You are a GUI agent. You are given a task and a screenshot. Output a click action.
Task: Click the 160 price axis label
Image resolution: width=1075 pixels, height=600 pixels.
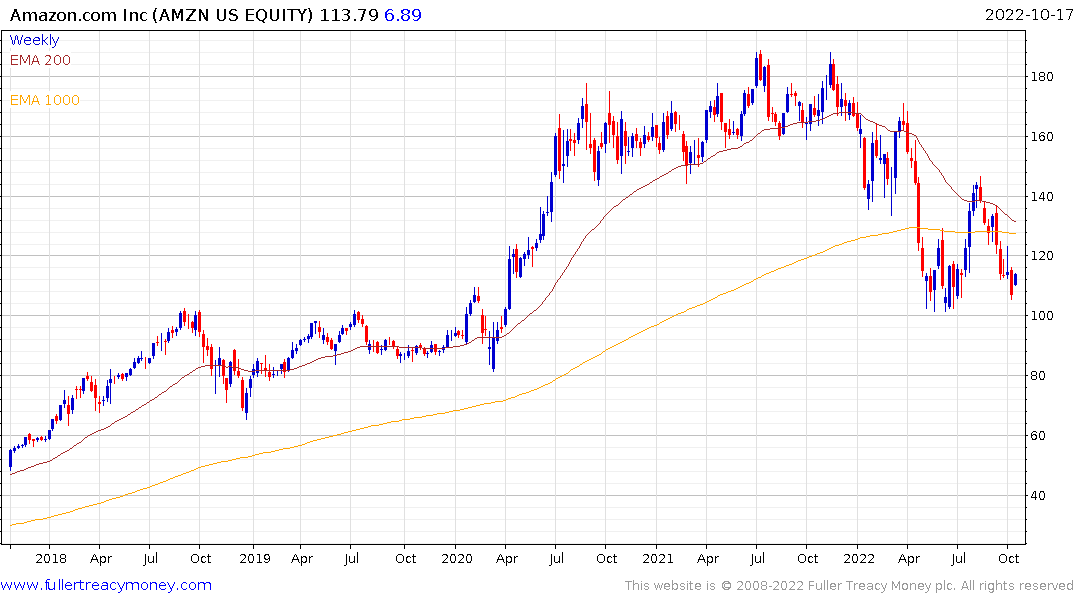click(1042, 136)
